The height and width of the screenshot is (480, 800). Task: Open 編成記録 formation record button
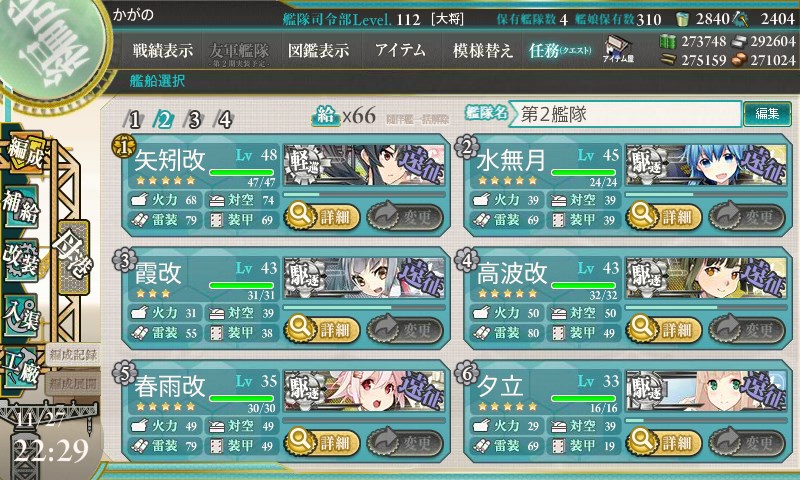tap(72, 355)
